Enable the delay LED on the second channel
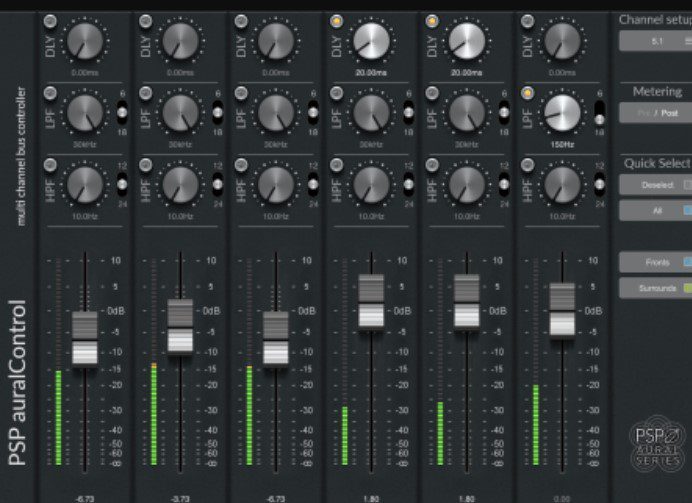Screen dimensions: 692x503 coord(146,21)
